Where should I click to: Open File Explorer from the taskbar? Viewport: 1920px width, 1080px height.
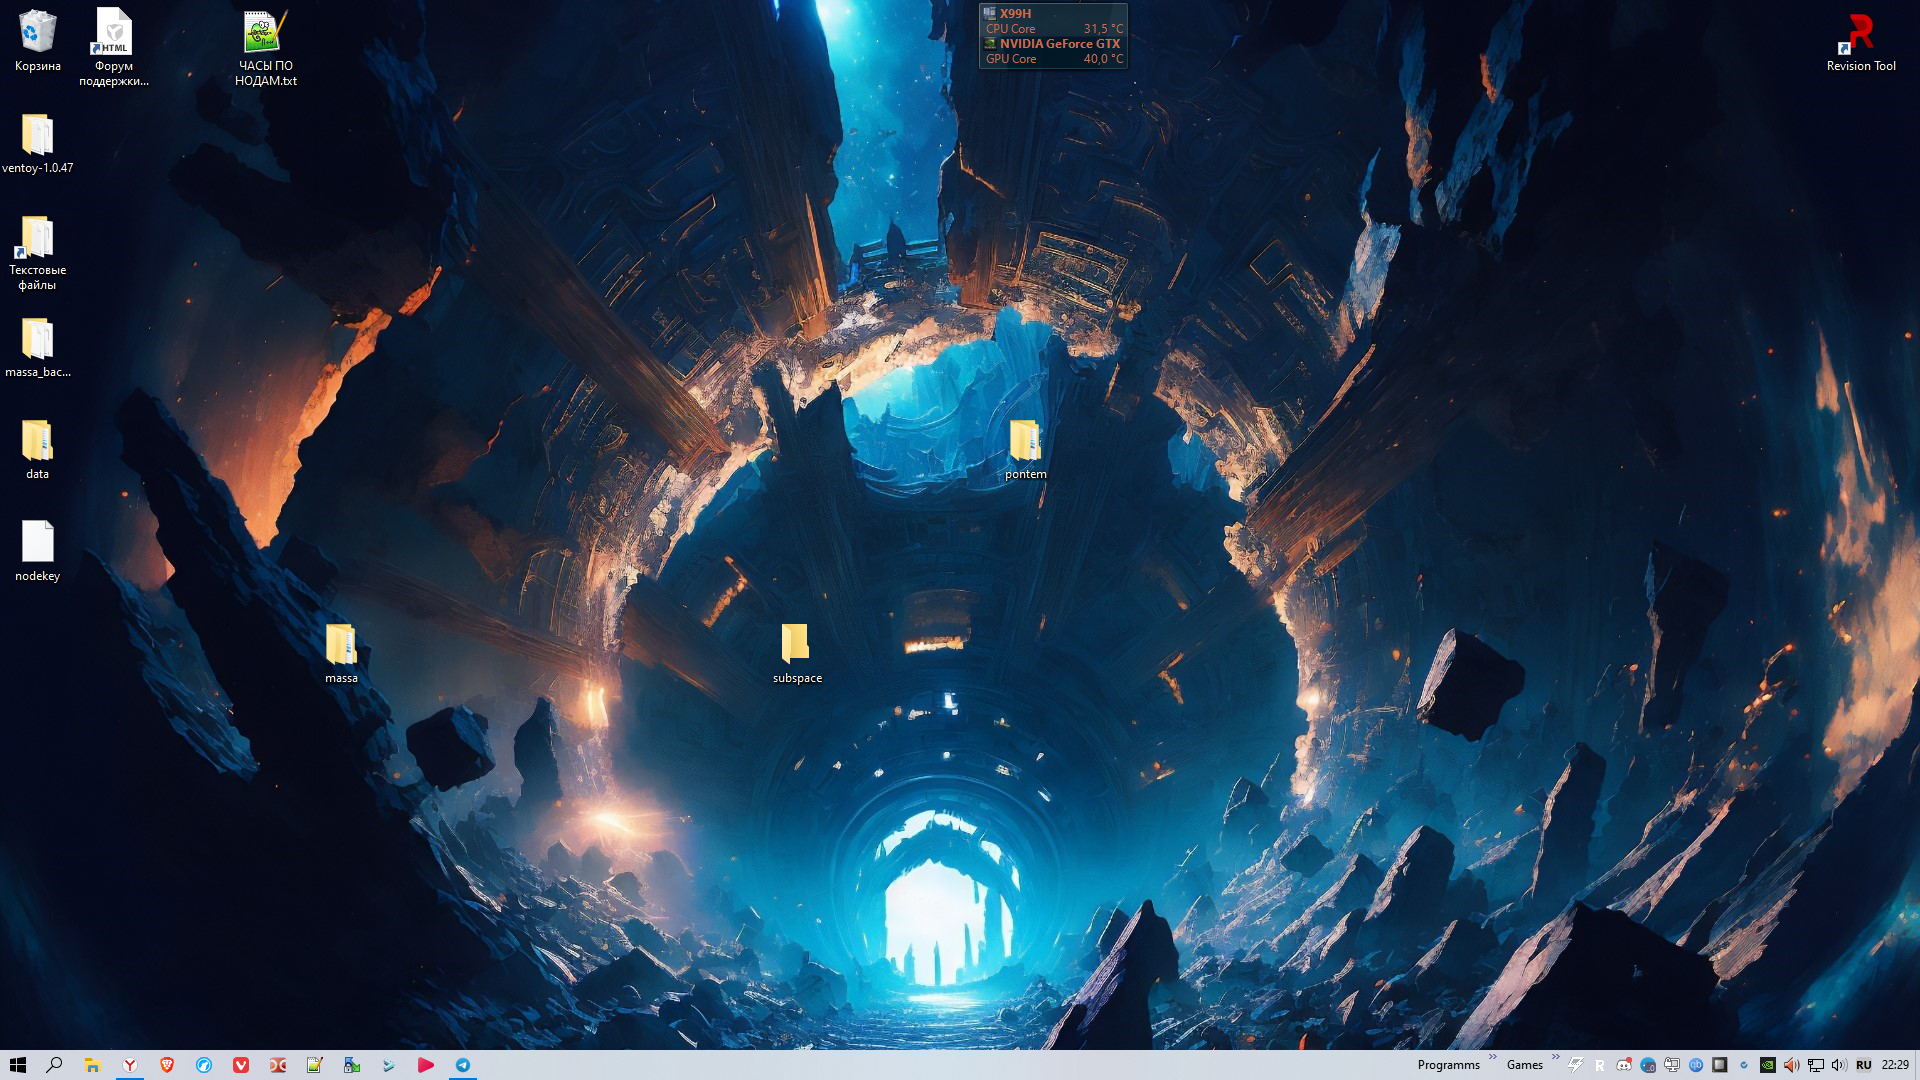[x=92, y=1065]
